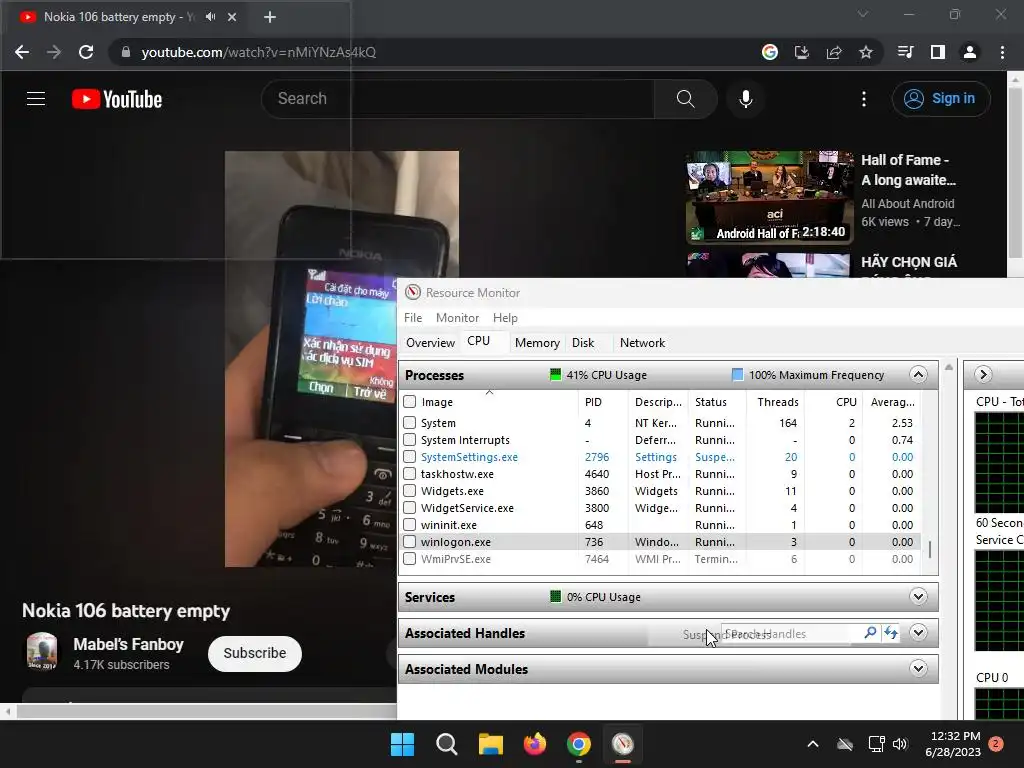Click Processes list scrollbar thumb
Viewport: 1024px width, 768px height.
pyautogui.click(x=930, y=549)
